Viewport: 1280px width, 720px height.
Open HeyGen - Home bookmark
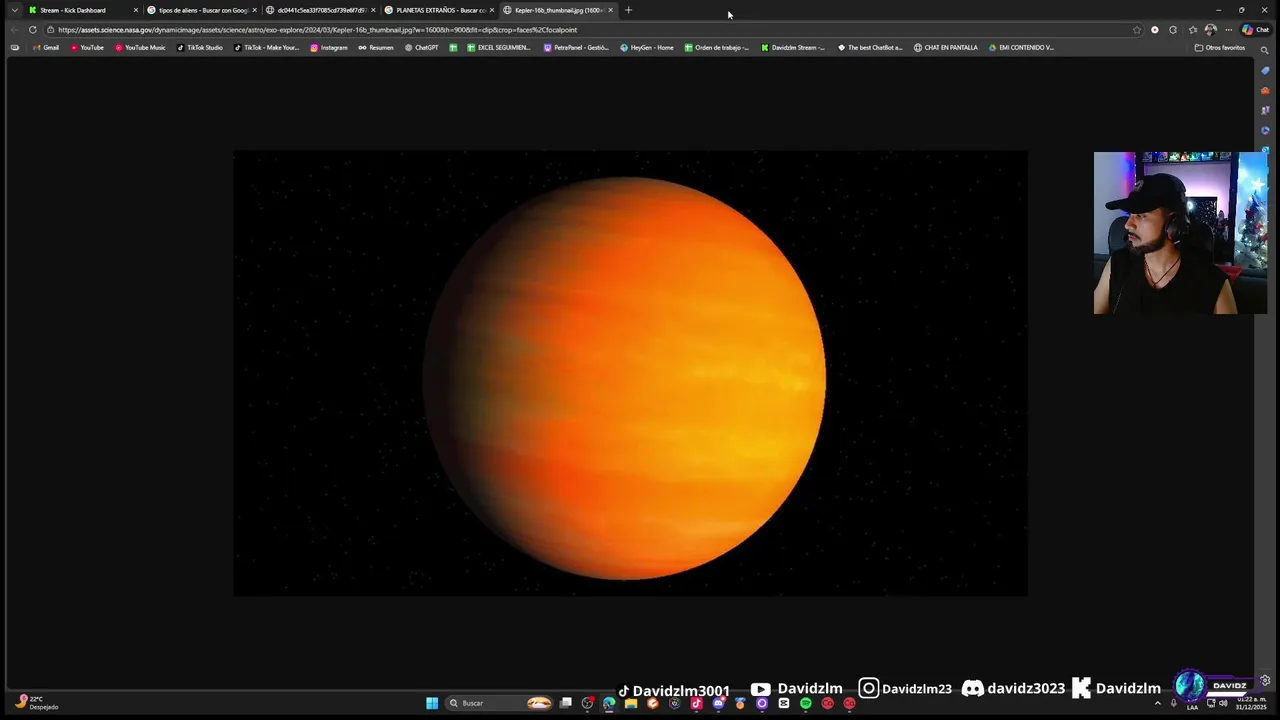(x=647, y=47)
